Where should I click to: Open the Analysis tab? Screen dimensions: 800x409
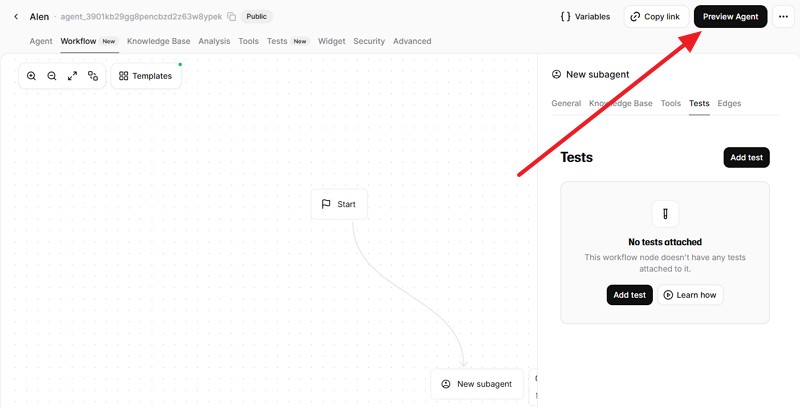click(214, 41)
